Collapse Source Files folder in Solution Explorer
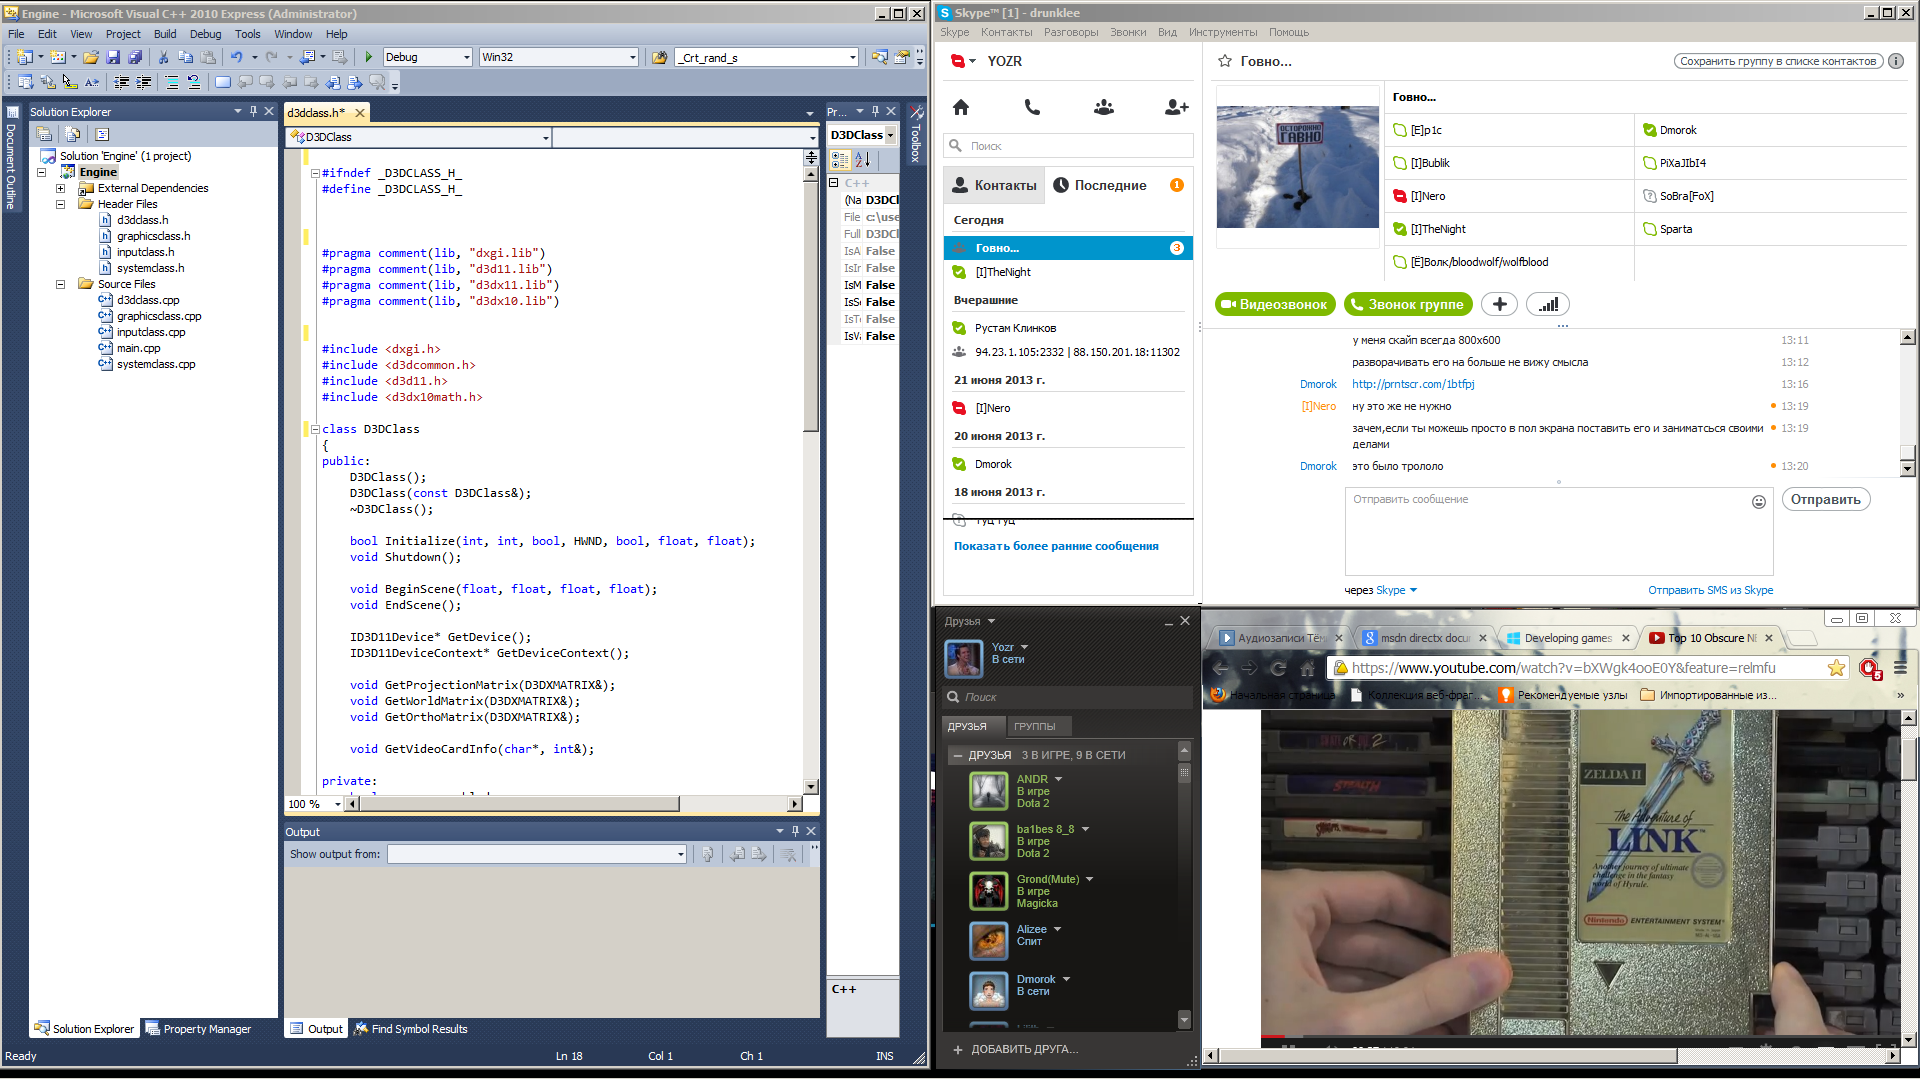1920x1080 pixels. tap(60, 284)
